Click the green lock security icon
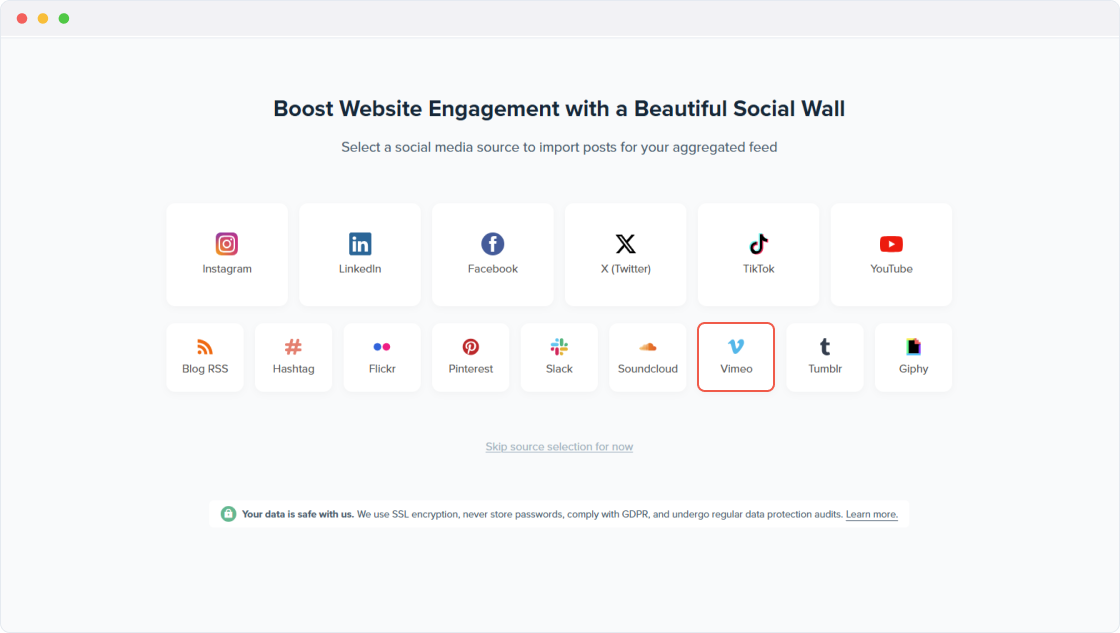This screenshot has width=1120, height=633. 226,513
